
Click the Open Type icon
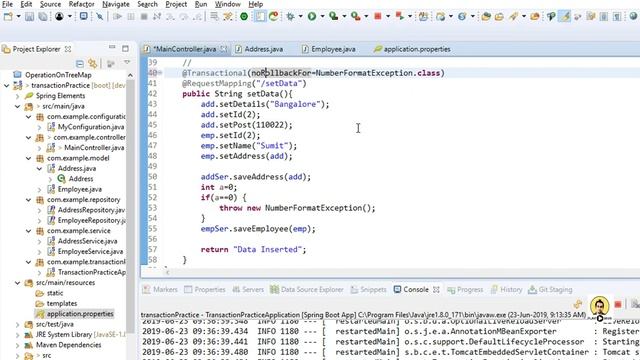click(486, 16)
